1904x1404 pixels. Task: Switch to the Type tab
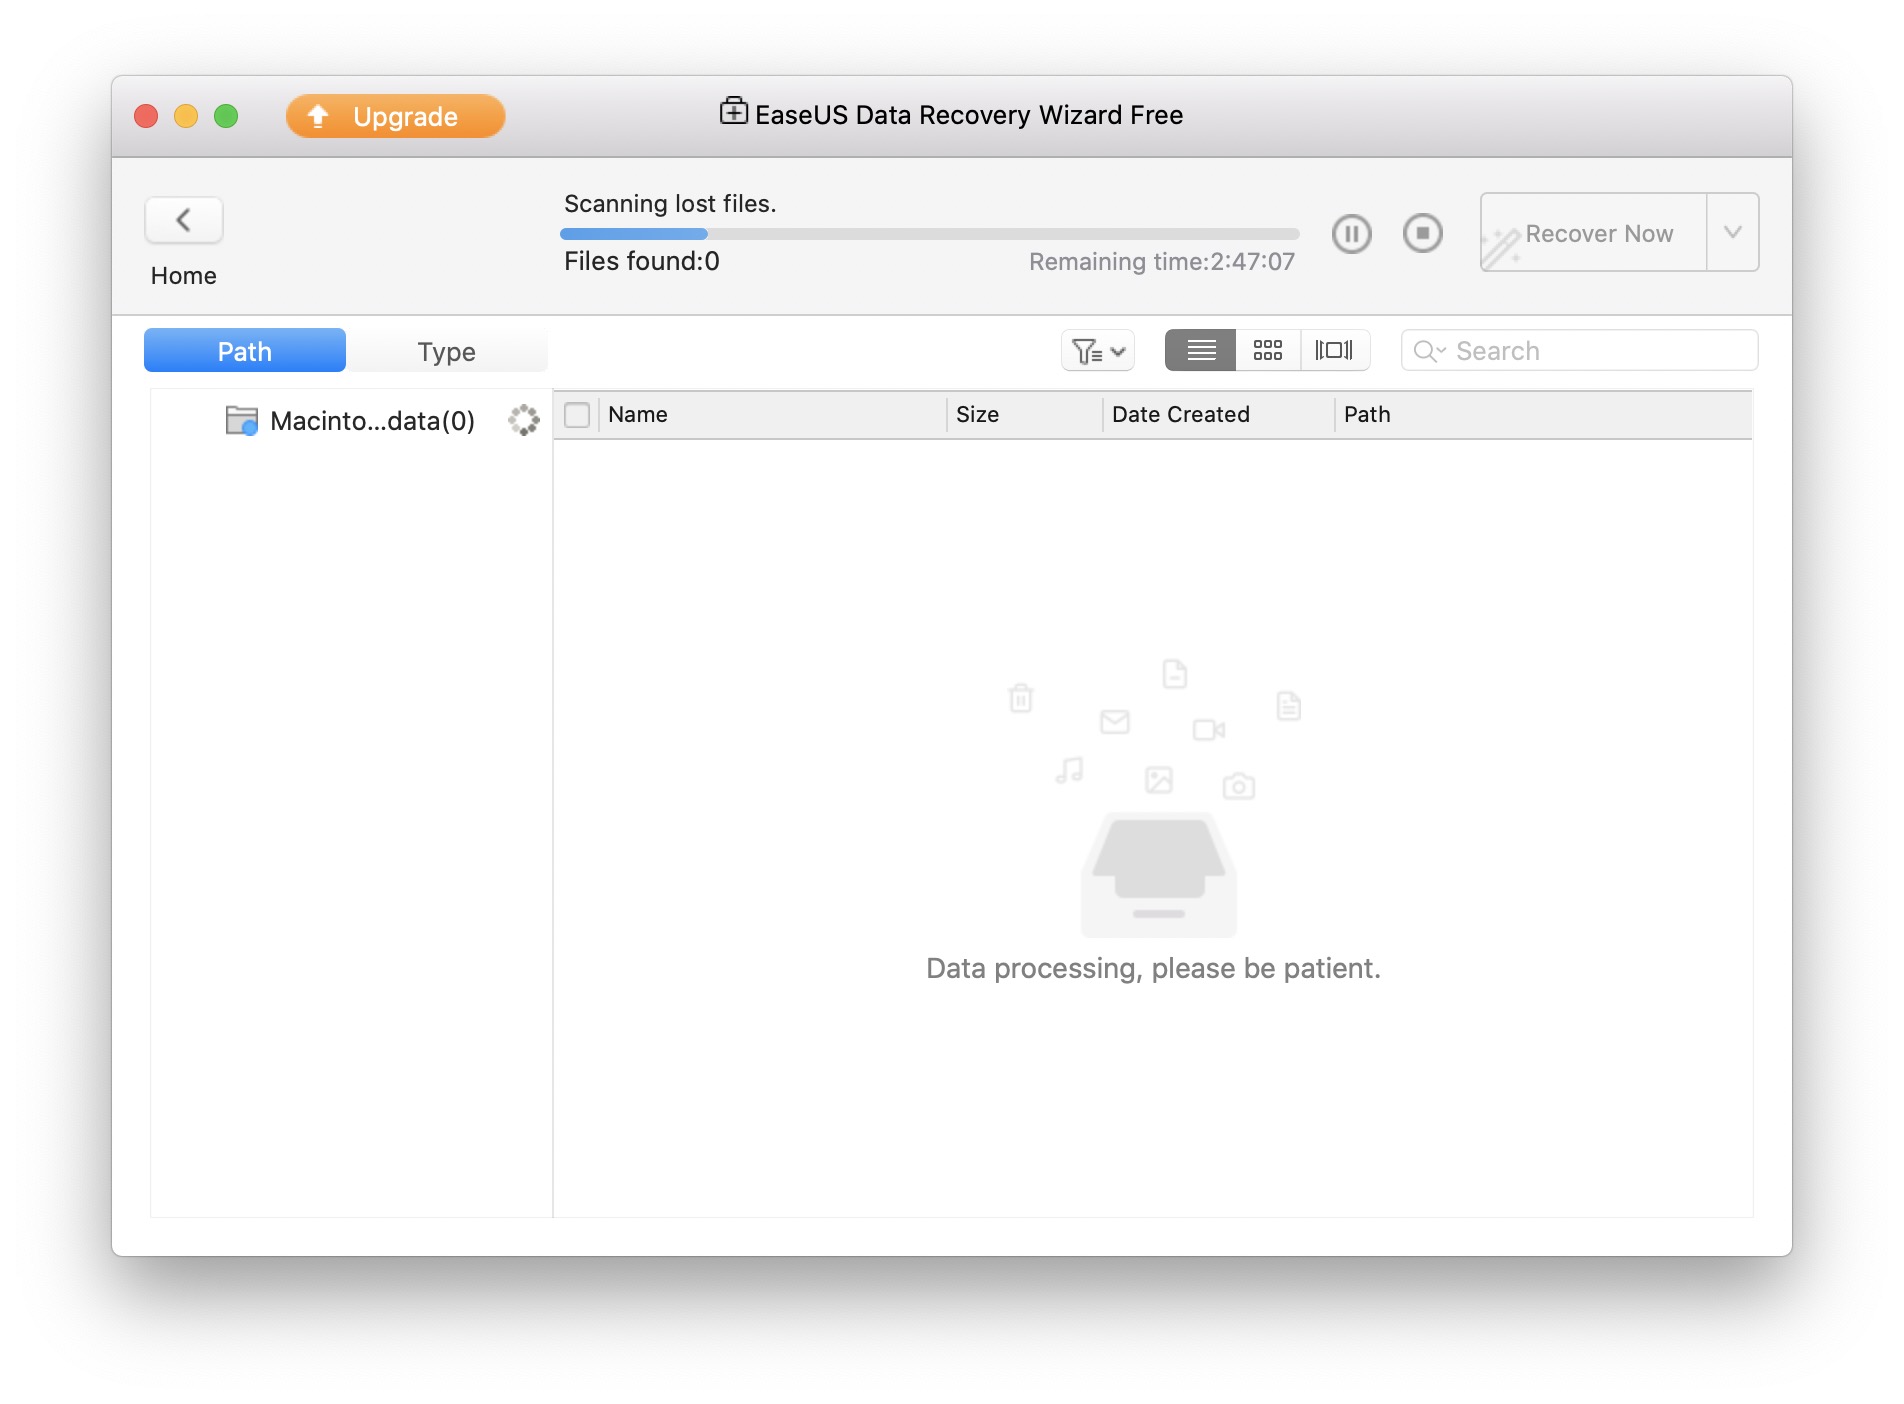(447, 351)
